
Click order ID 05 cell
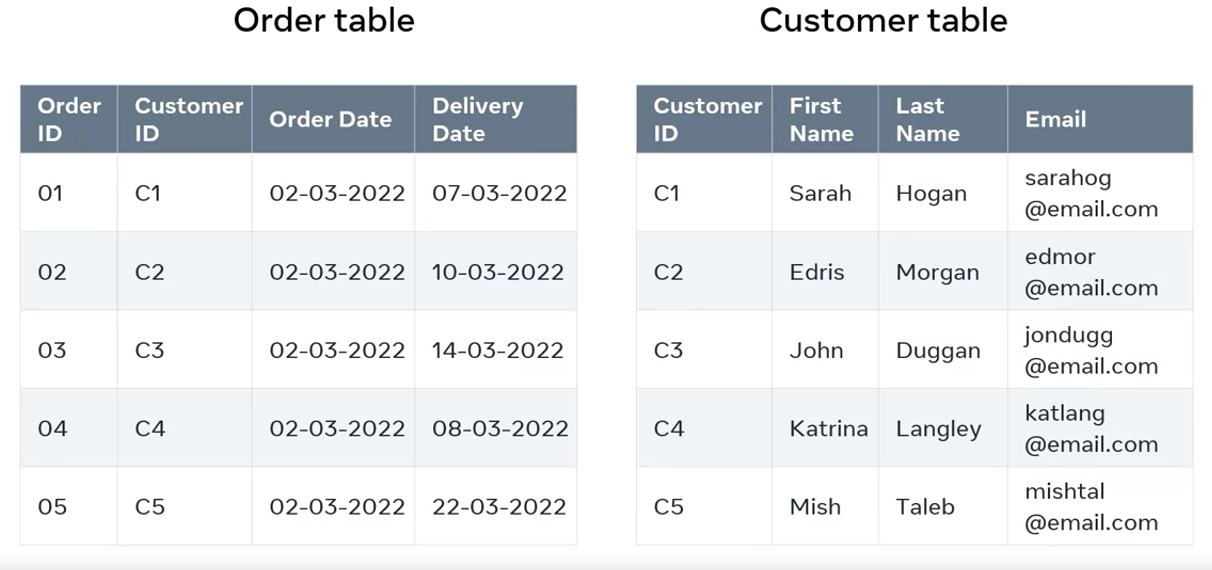[52, 507]
